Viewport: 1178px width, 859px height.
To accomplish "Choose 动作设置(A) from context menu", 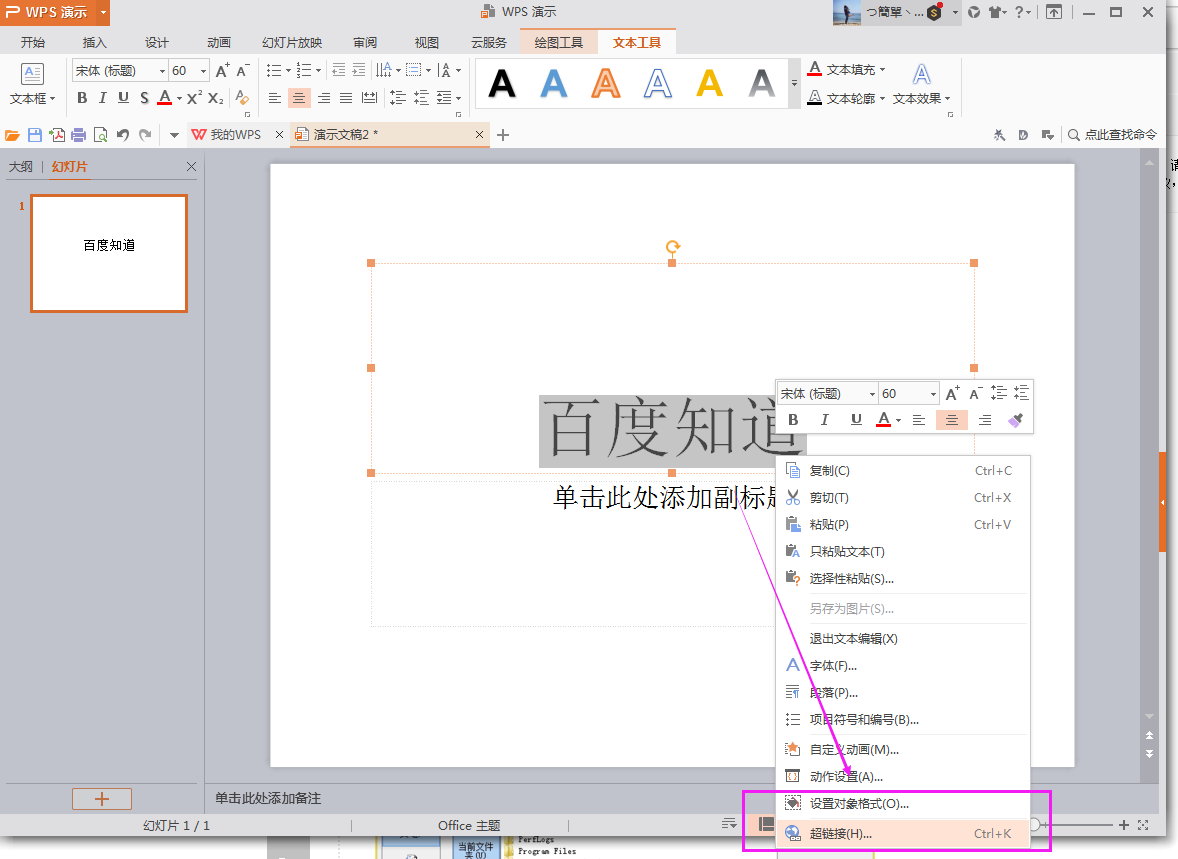I will (902, 776).
